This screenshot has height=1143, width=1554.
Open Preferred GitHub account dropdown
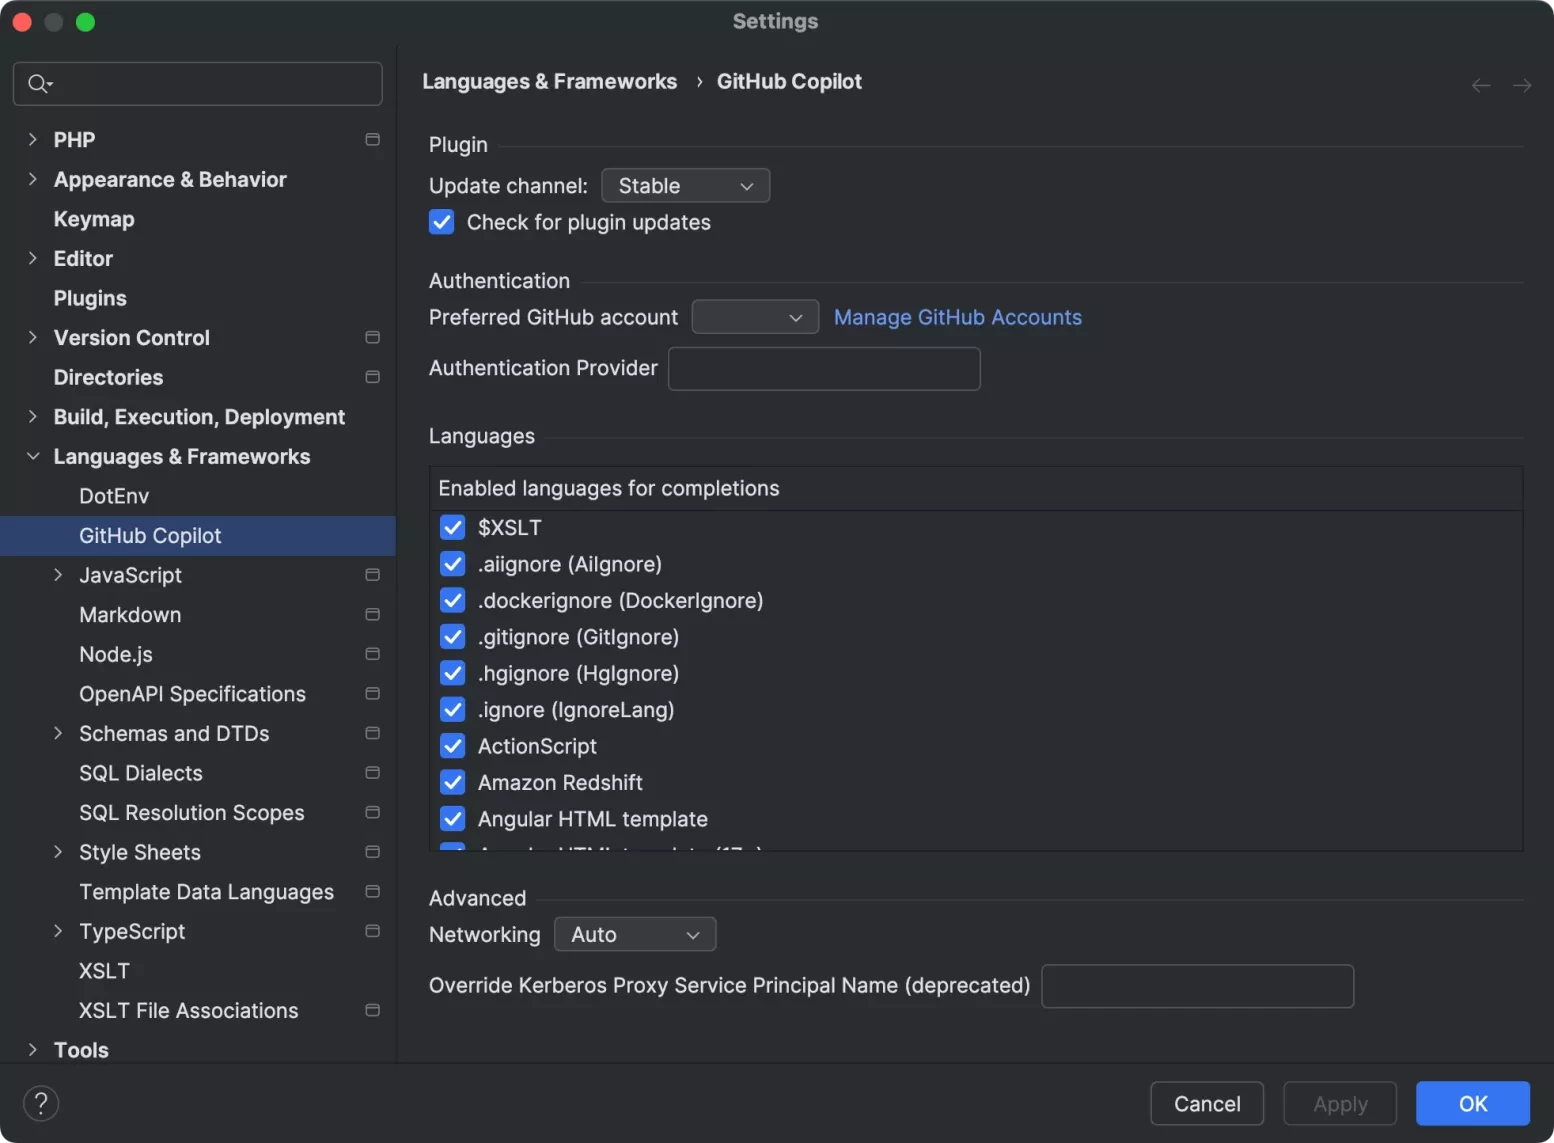755,318
